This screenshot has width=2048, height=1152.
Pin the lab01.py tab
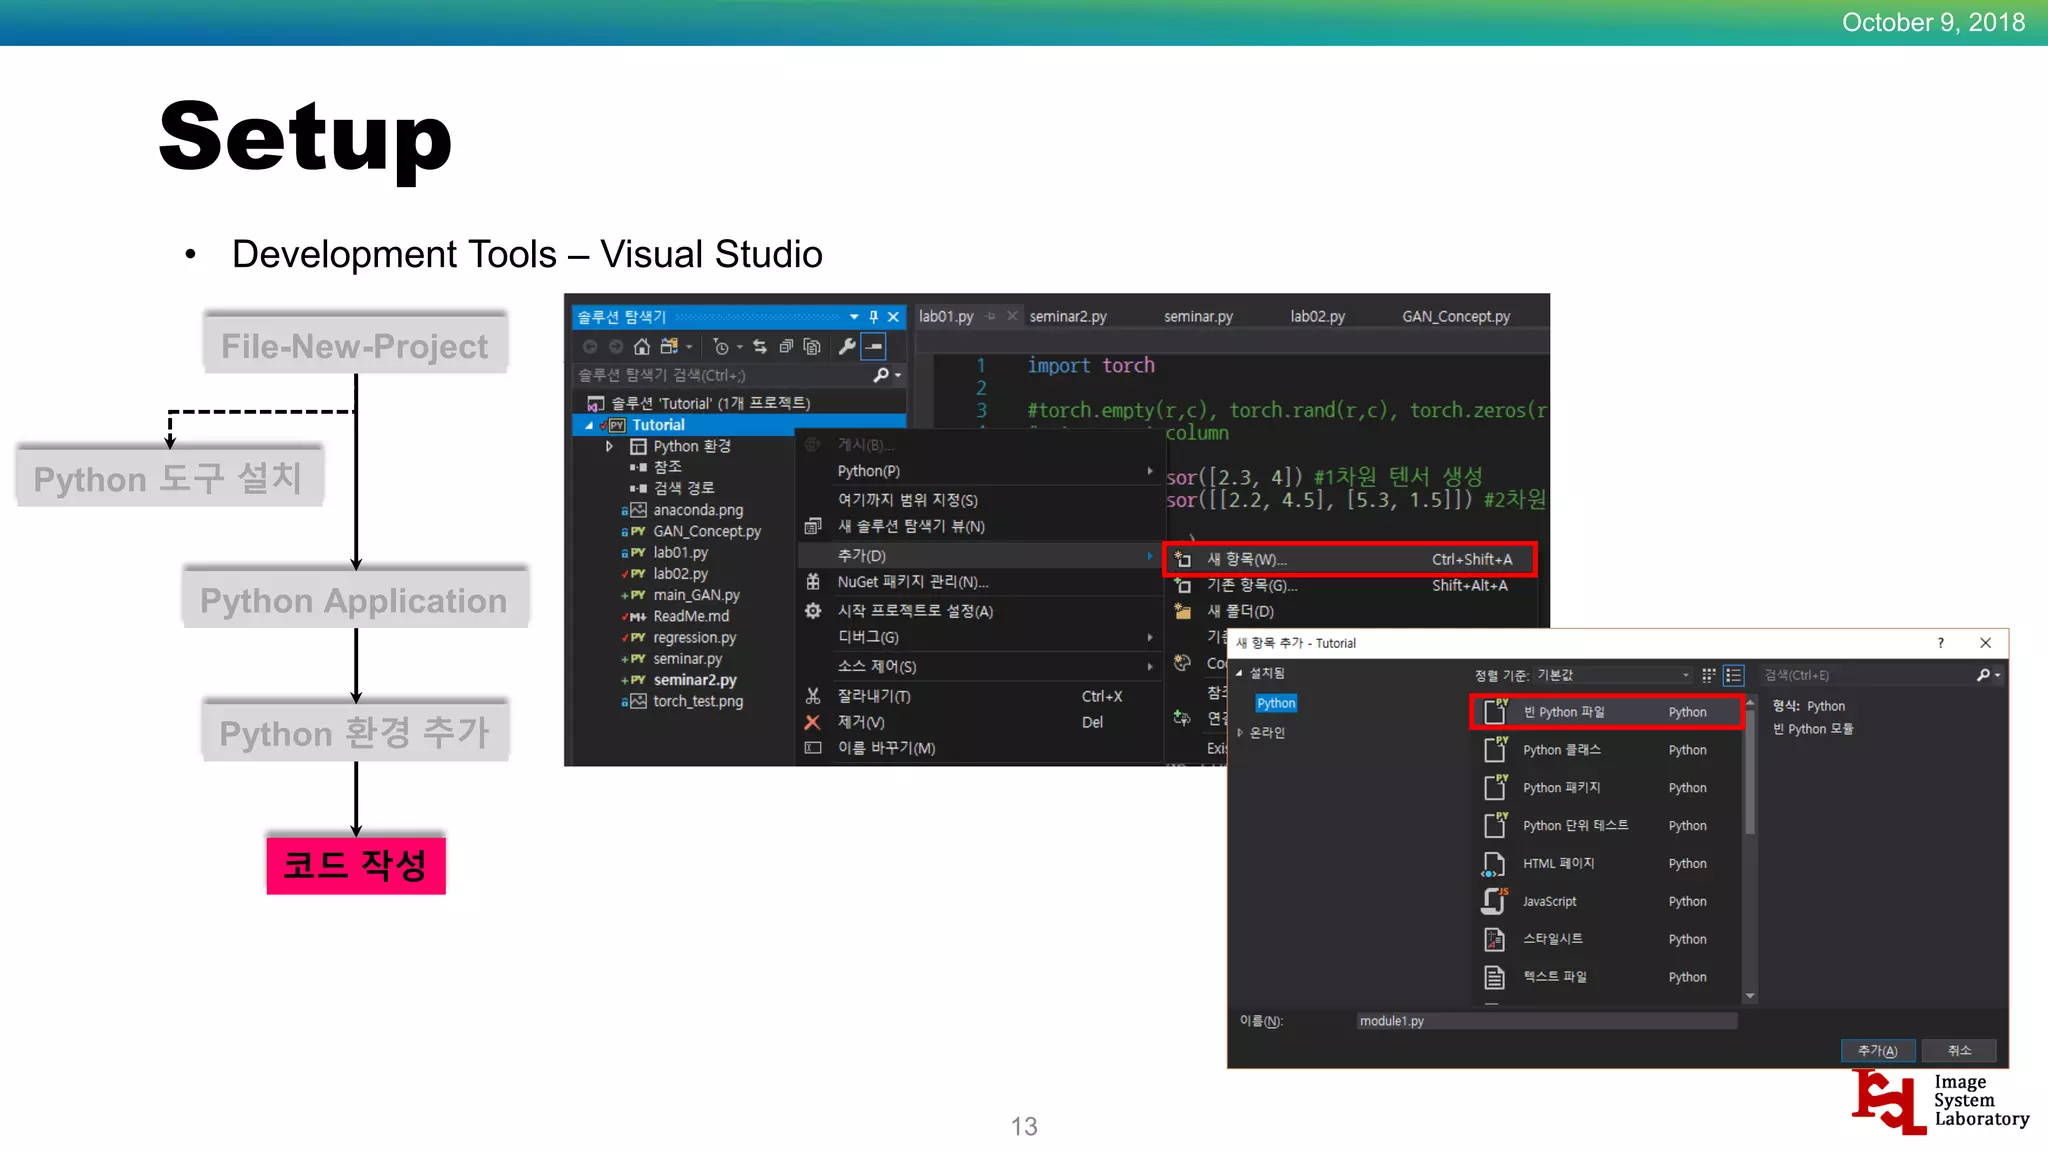[x=991, y=316]
